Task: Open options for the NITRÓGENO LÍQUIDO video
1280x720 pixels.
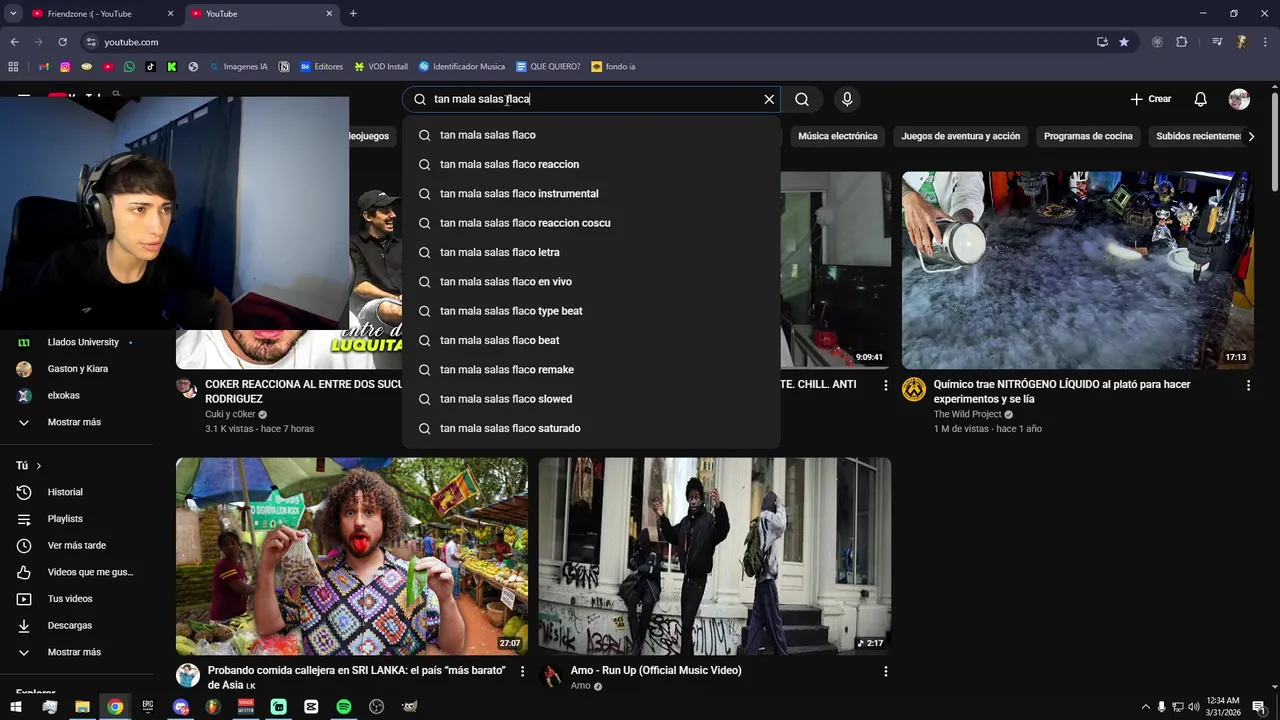Action: click(x=1248, y=385)
